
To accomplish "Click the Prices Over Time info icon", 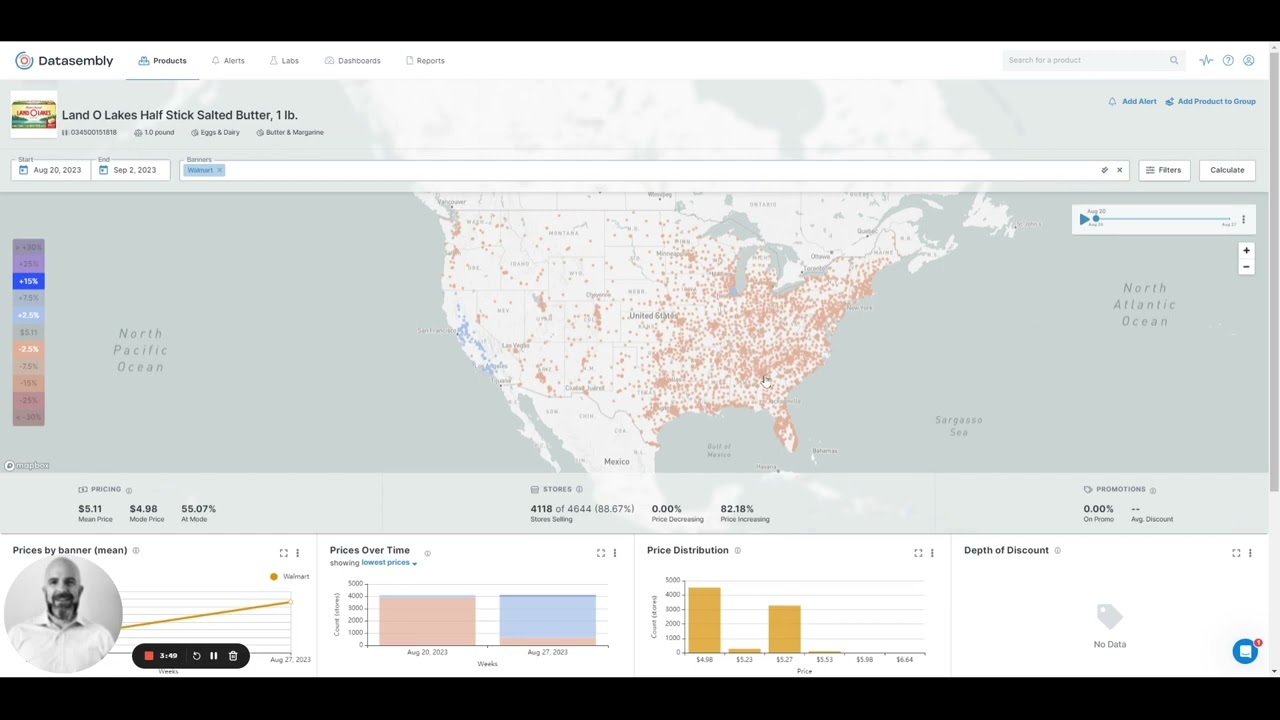I will (x=427, y=553).
